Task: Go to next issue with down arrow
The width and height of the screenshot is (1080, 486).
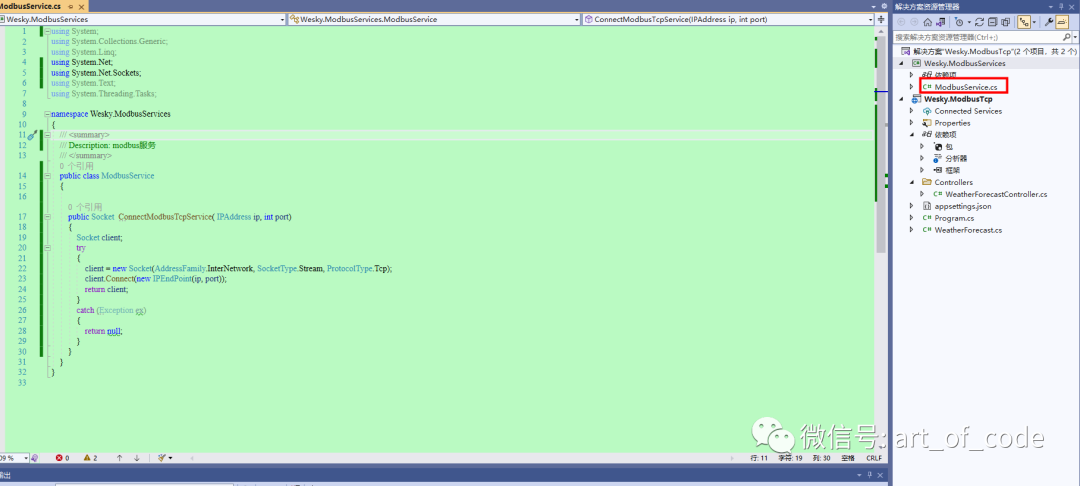Action: [136, 458]
